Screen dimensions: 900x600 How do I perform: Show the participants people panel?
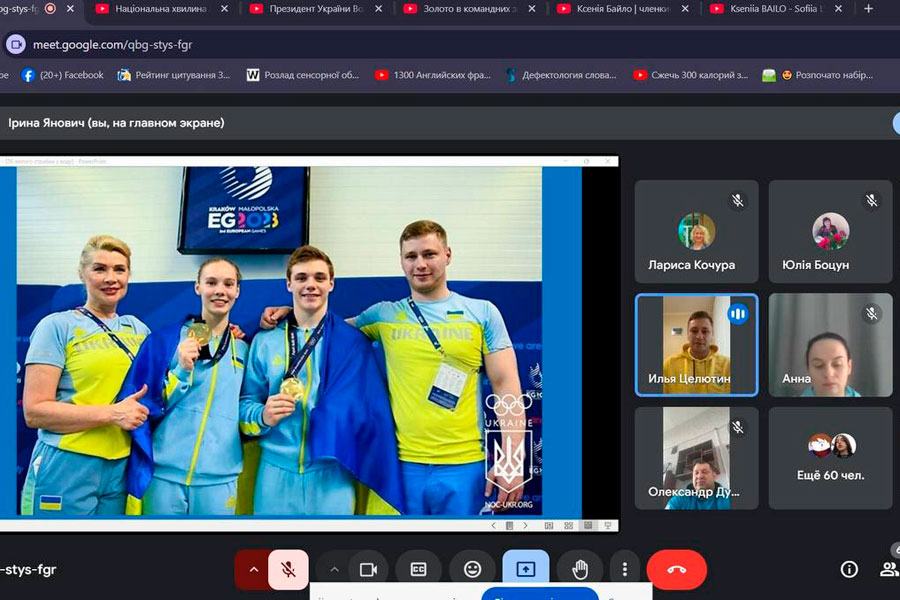pos(888,569)
